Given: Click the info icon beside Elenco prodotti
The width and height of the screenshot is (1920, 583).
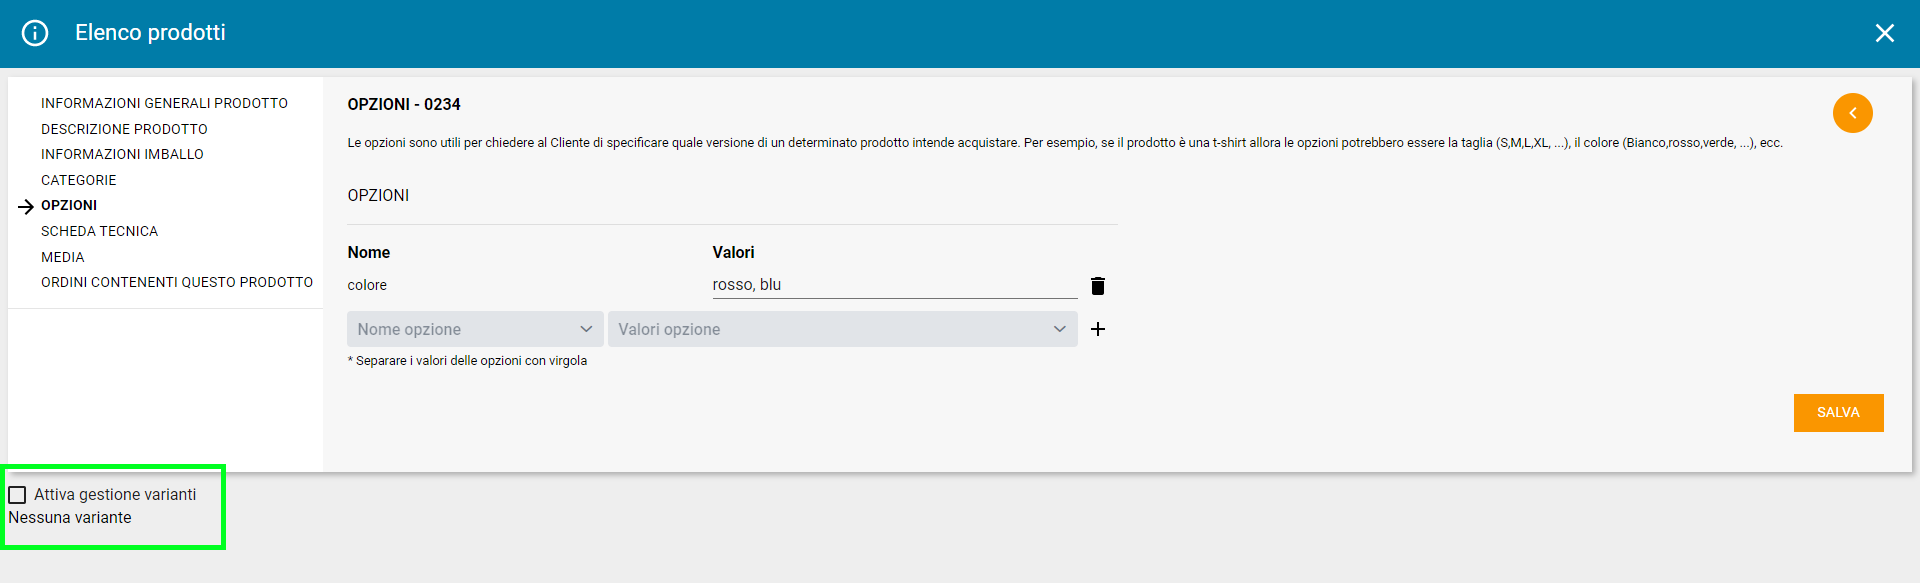Looking at the screenshot, I should click(x=35, y=33).
